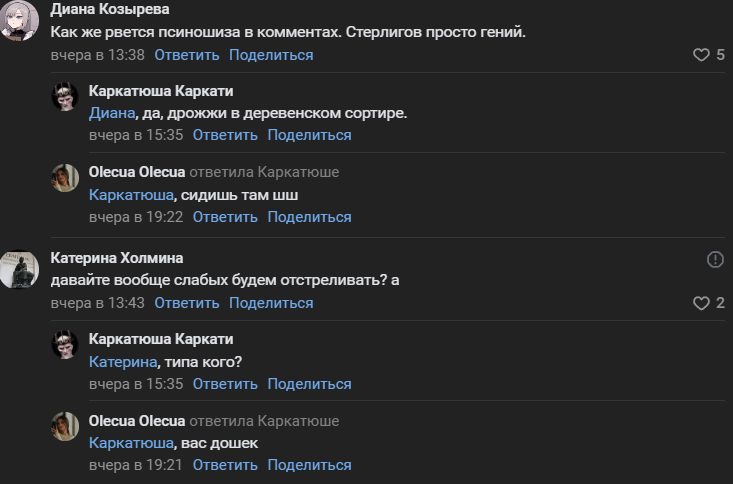733x484 pixels.
Task: Click the warning icon on Катерина Холмина's comment
Action: pyautogui.click(x=715, y=259)
